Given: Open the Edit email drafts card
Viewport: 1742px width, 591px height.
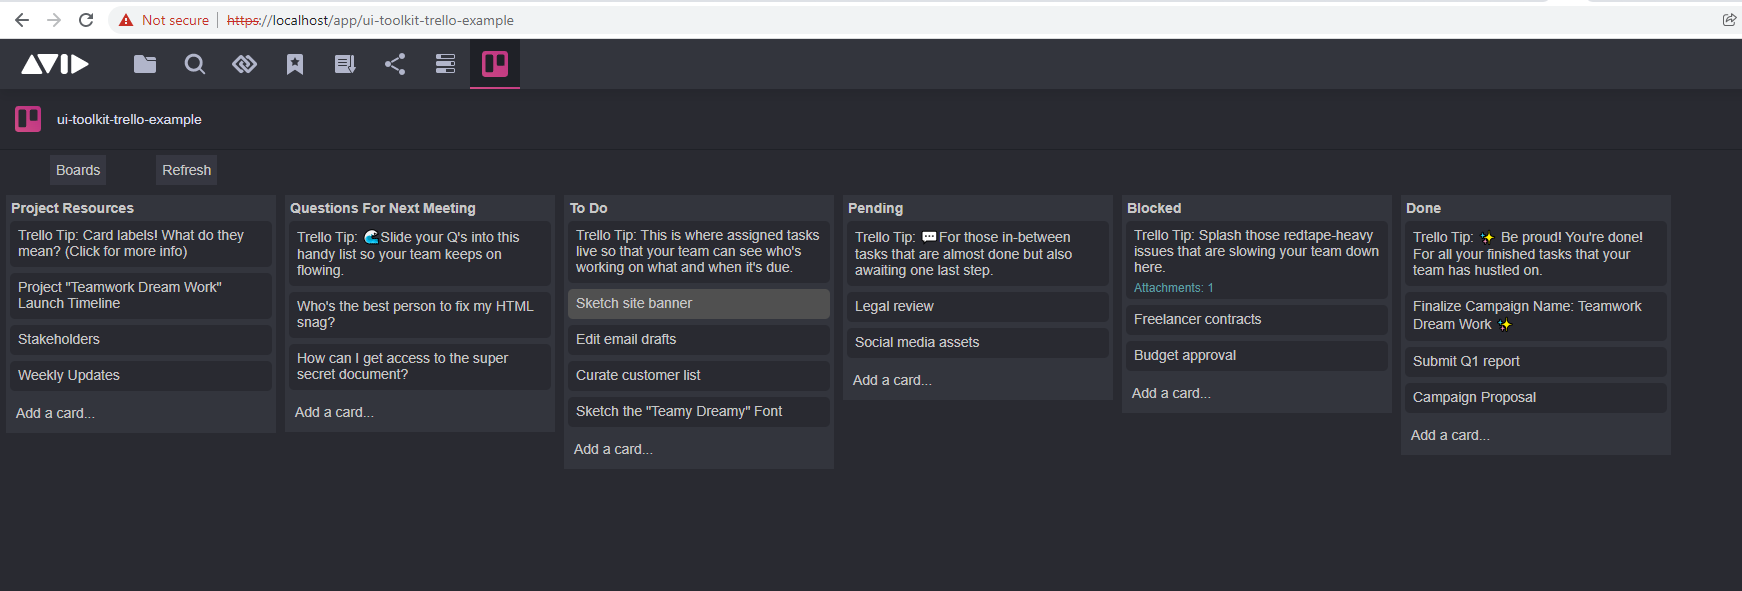Looking at the screenshot, I should 699,339.
